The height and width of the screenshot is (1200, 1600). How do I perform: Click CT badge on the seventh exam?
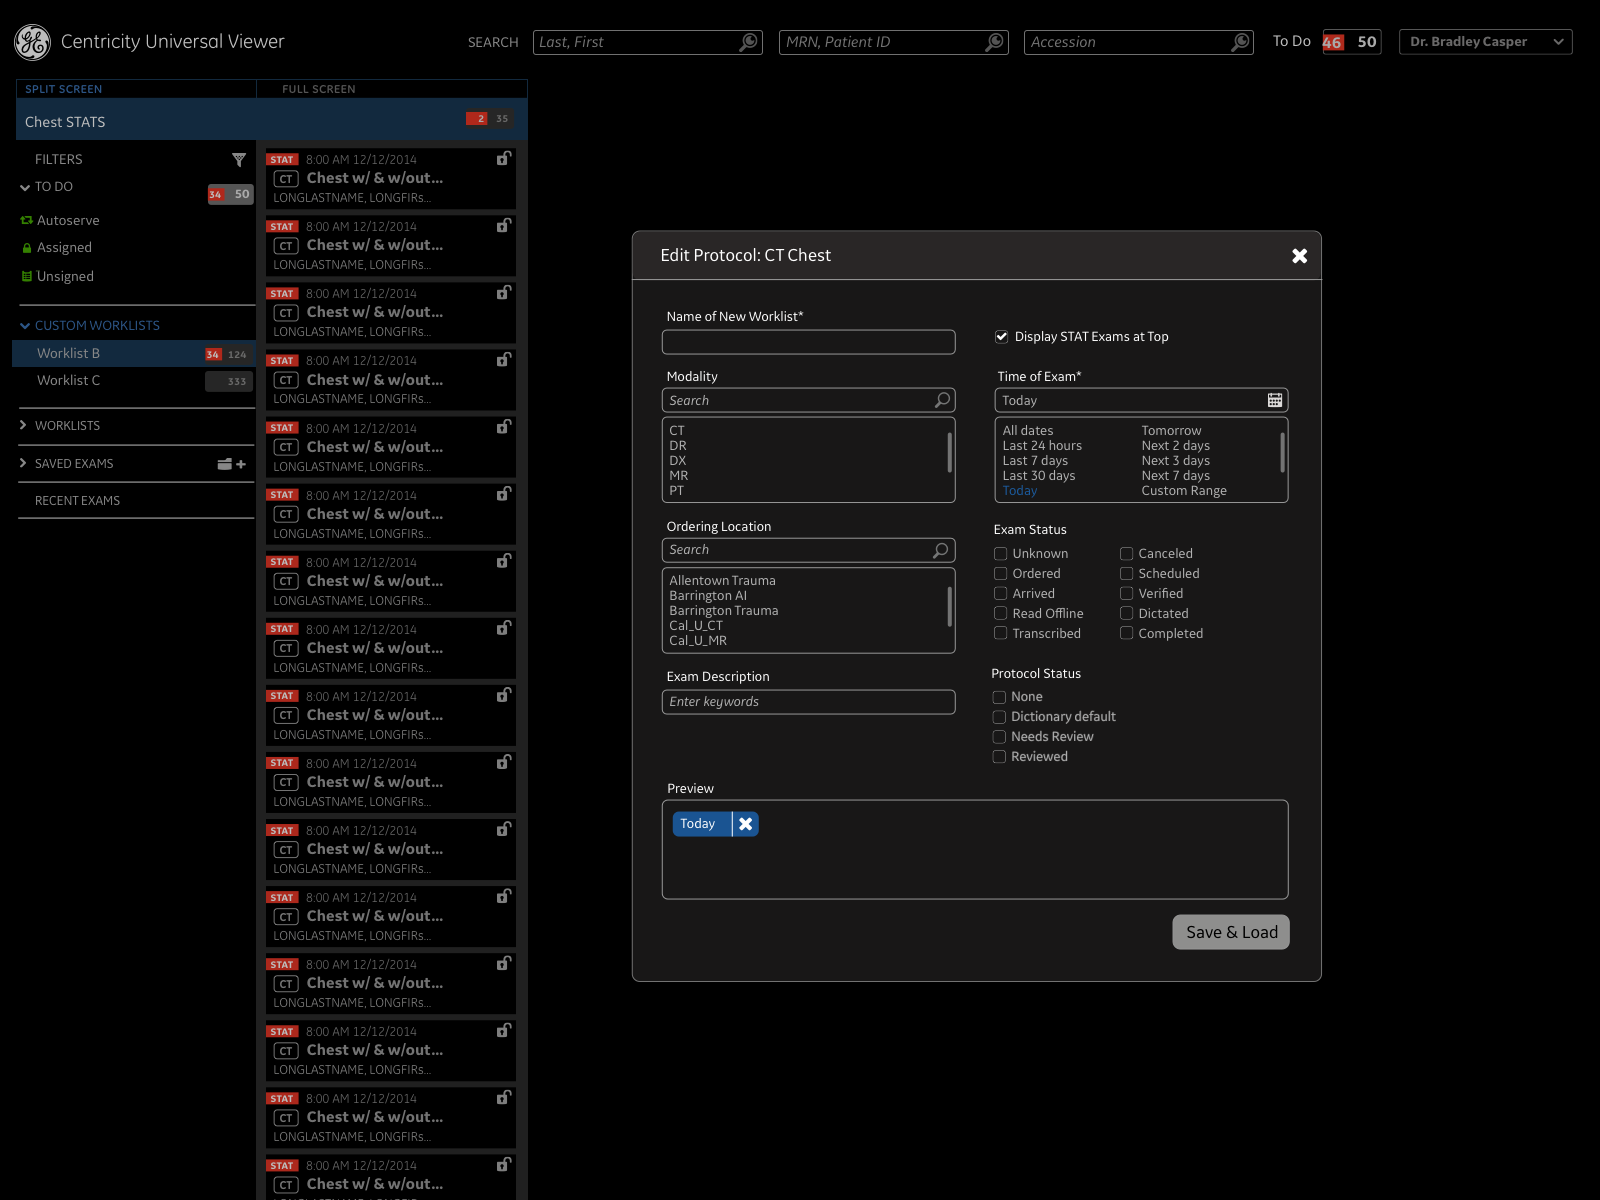286,581
